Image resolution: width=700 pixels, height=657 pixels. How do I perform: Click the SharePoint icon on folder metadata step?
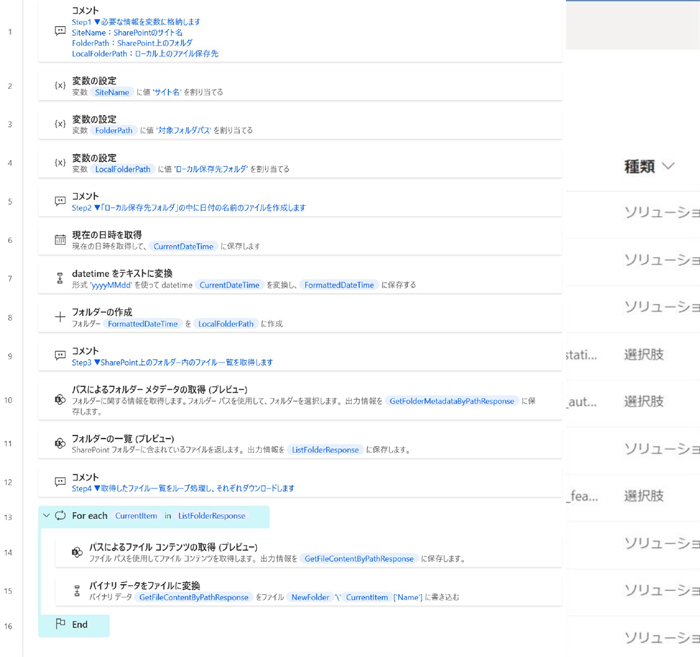[x=60, y=400]
